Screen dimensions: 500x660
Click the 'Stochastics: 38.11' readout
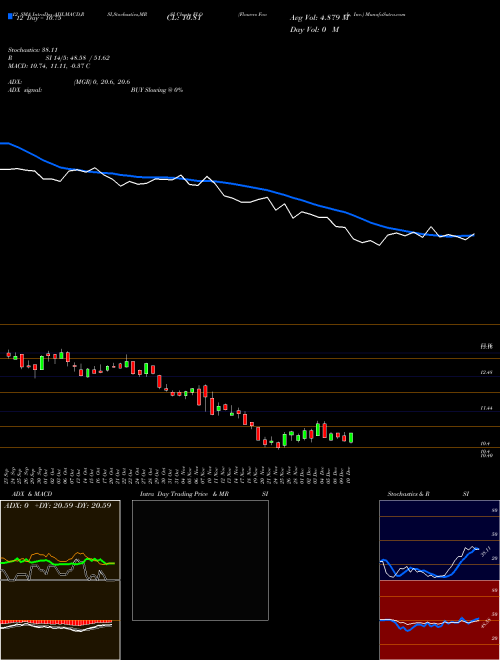pyautogui.click(x=32, y=50)
